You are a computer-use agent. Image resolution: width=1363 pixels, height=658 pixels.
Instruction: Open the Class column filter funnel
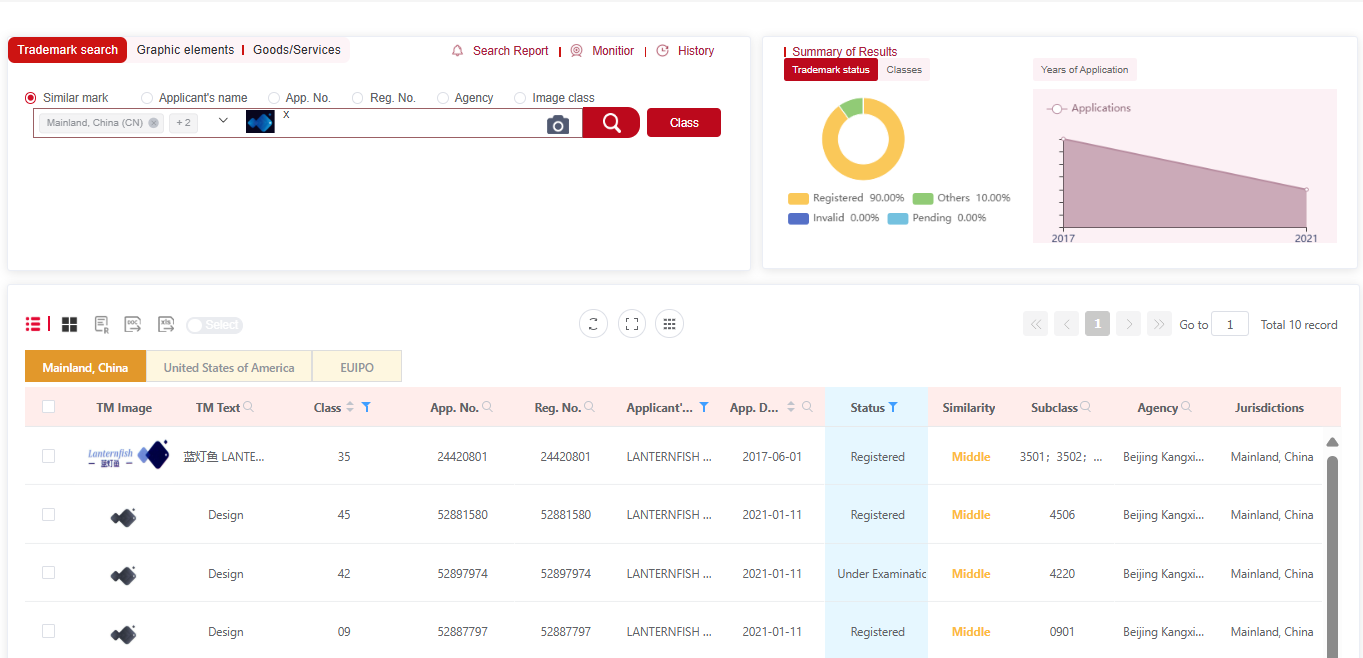click(365, 407)
